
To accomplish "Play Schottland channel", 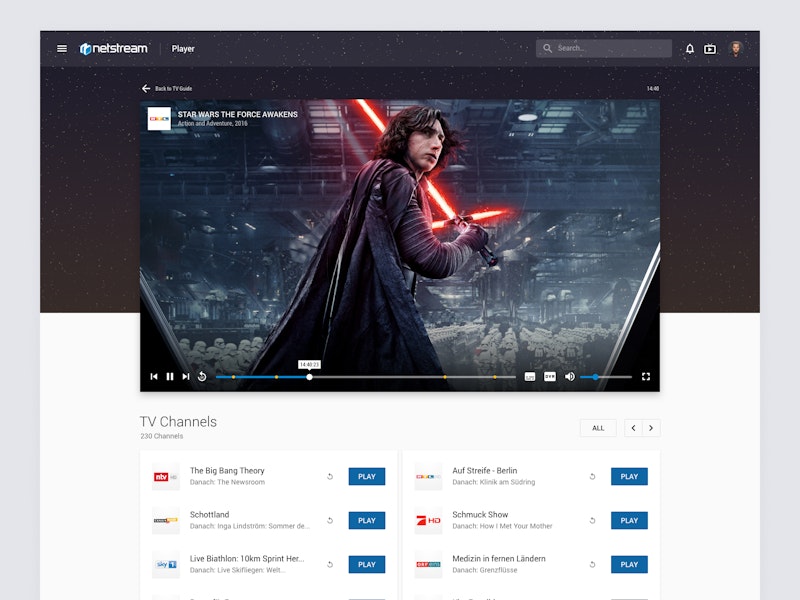I will pyautogui.click(x=367, y=520).
